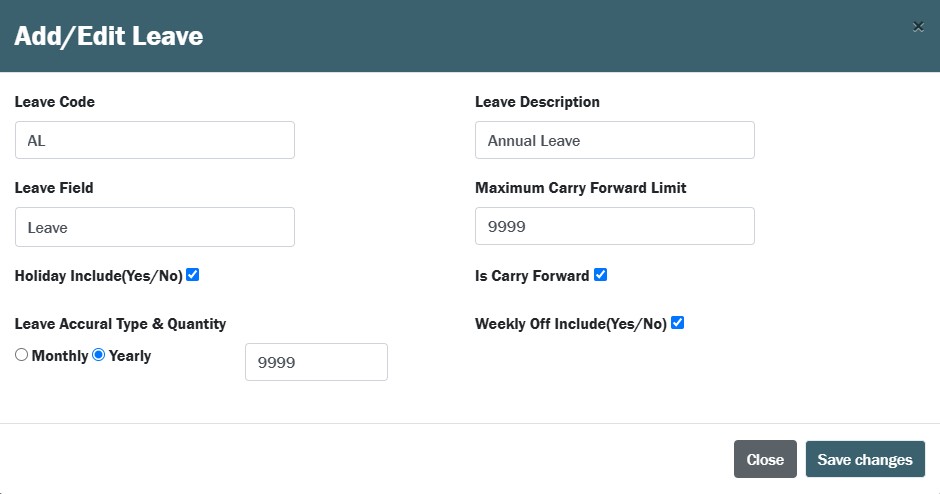Click the Save changes button
Image resolution: width=940 pixels, height=494 pixels.
click(865, 460)
